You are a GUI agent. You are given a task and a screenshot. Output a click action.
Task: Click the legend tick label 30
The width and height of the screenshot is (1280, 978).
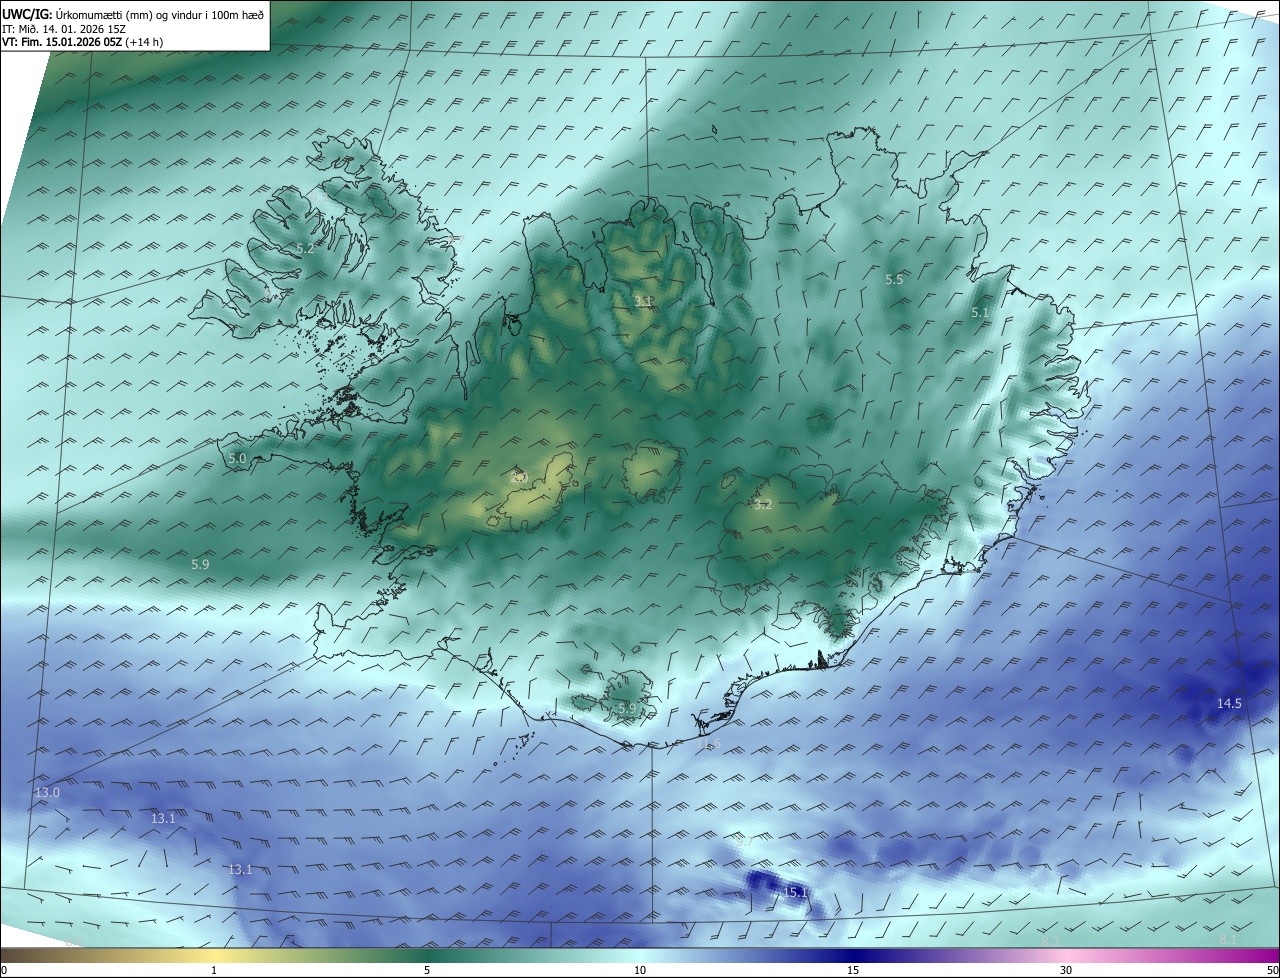pos(1066,970)
